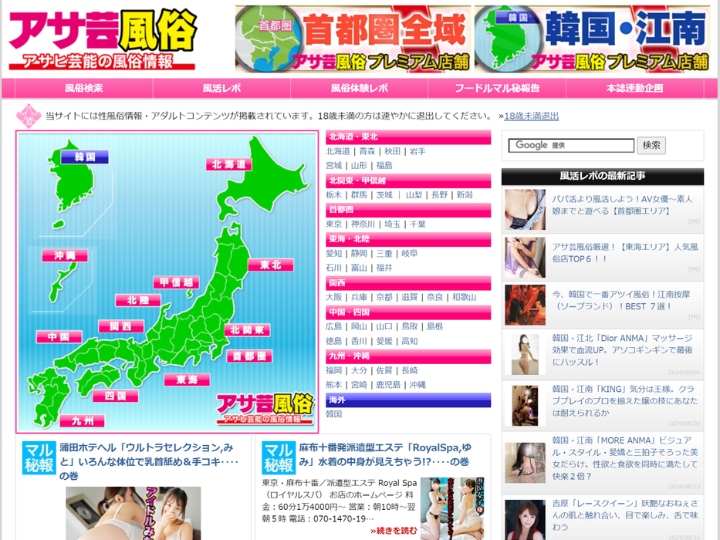Select the 四国 label on the map
The width and height of the screenshot is (720, 540).
click(x=115, y=396)
